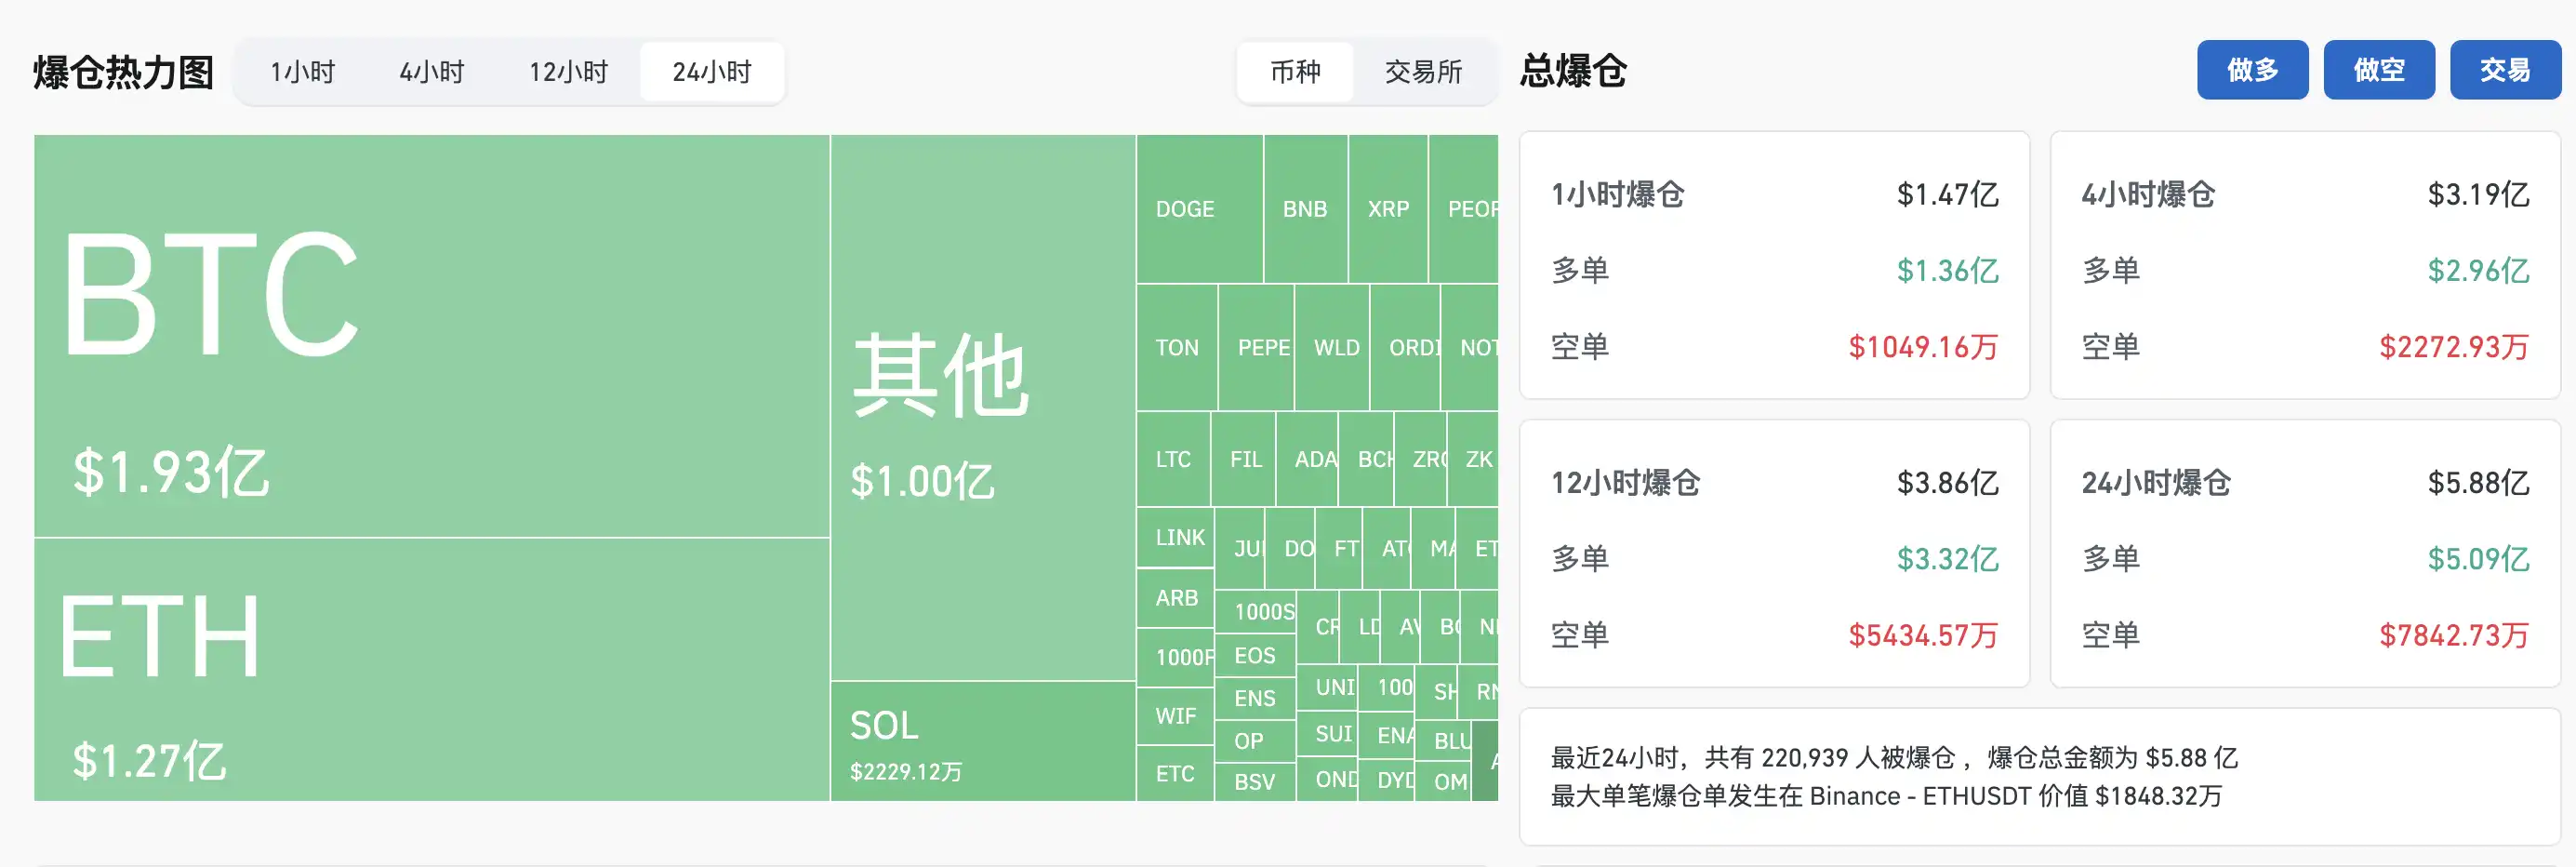2576x867 pixels.
Task: Choose the 12小时 time range
Action: pos(568,72)
